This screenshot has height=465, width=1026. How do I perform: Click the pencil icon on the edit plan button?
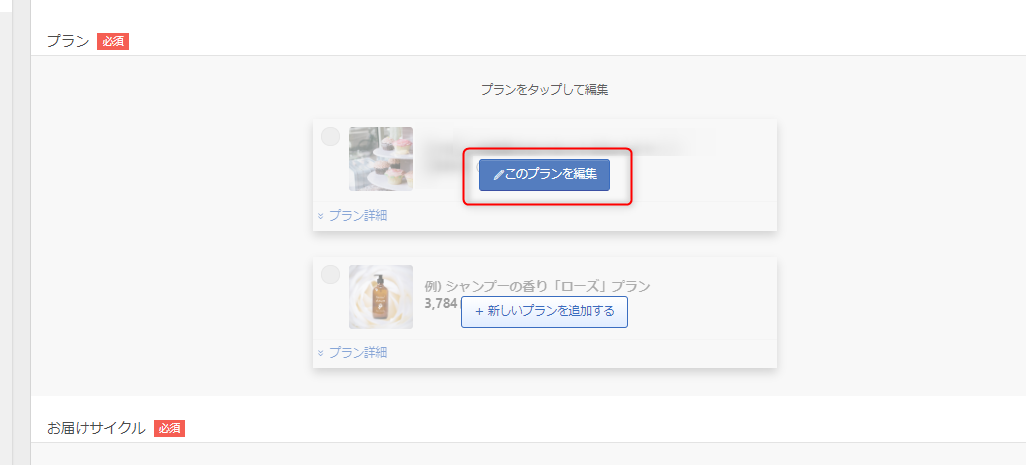point(499,175)
